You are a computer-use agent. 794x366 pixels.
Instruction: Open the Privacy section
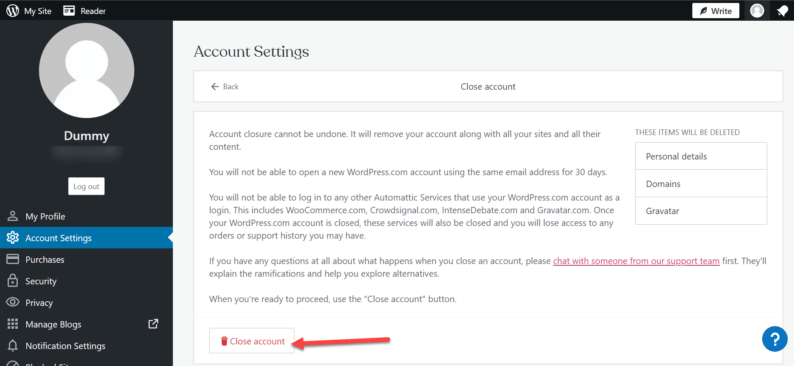[86, 303]
